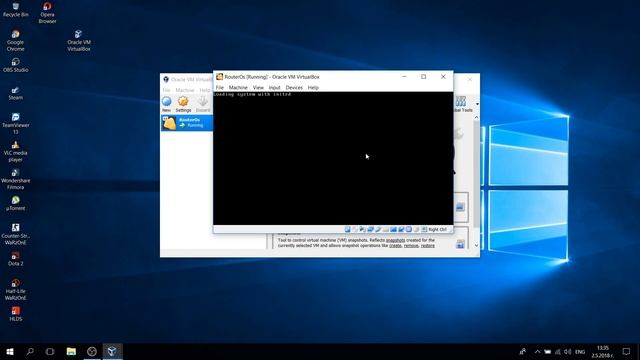Open the Action Center notifications icon
This screenshot has width=640, height=360.
[627, 351]
